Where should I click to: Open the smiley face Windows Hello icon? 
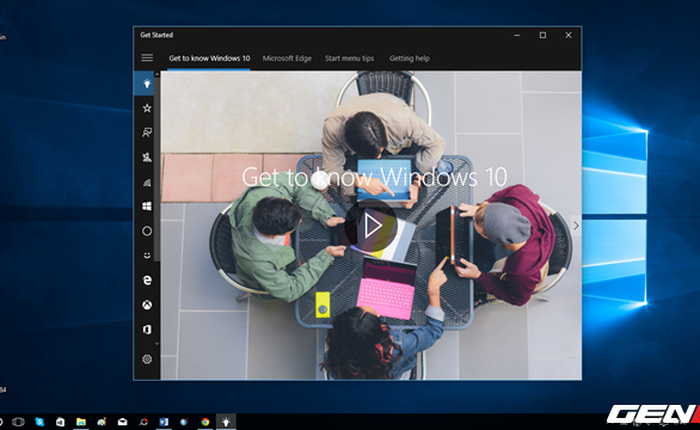point(147,255)
